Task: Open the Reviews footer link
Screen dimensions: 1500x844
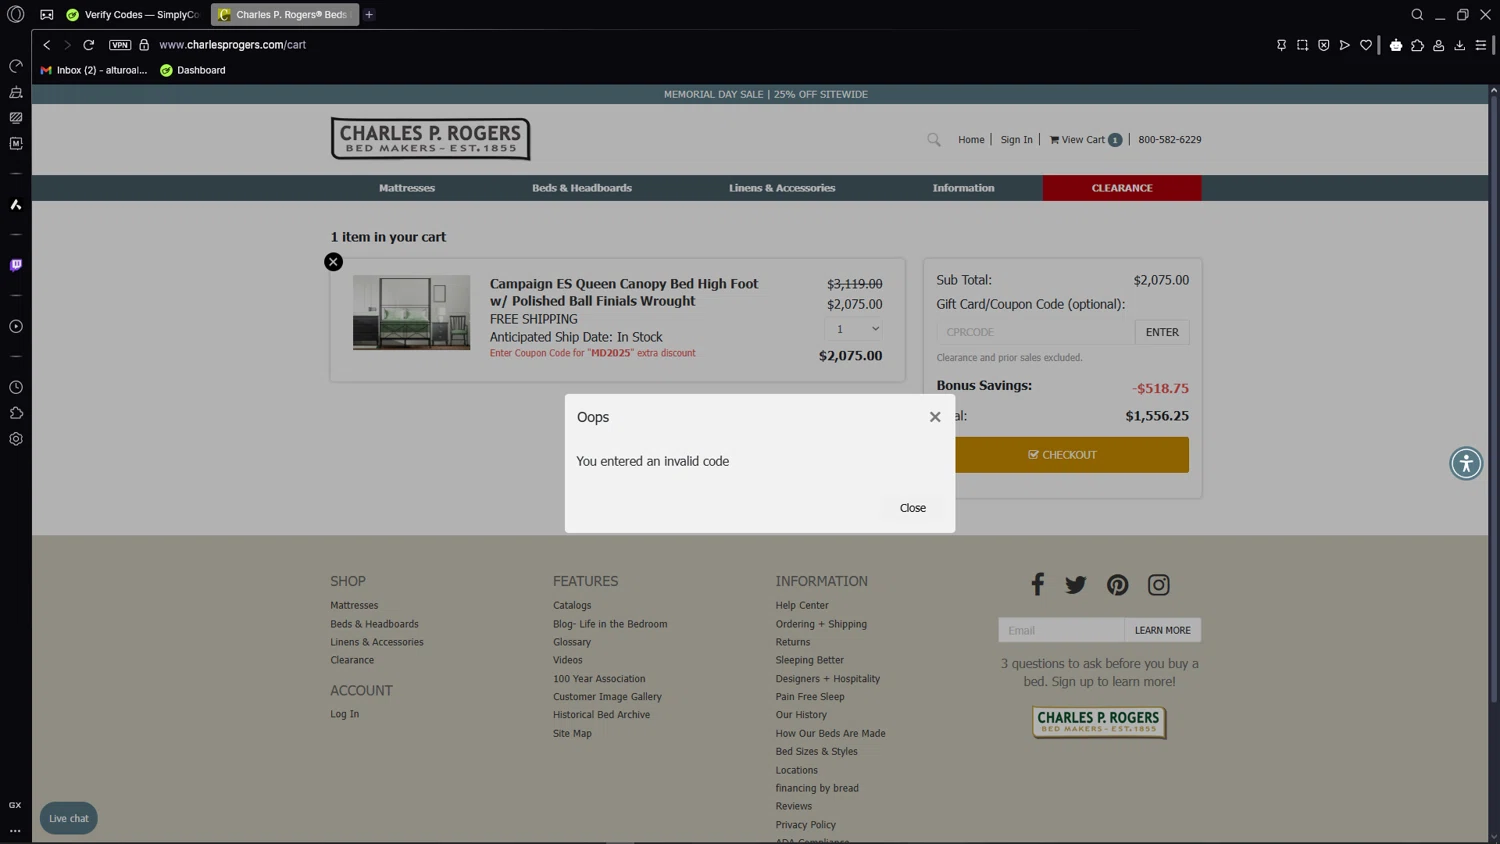Action: click(x=793, y=806)
